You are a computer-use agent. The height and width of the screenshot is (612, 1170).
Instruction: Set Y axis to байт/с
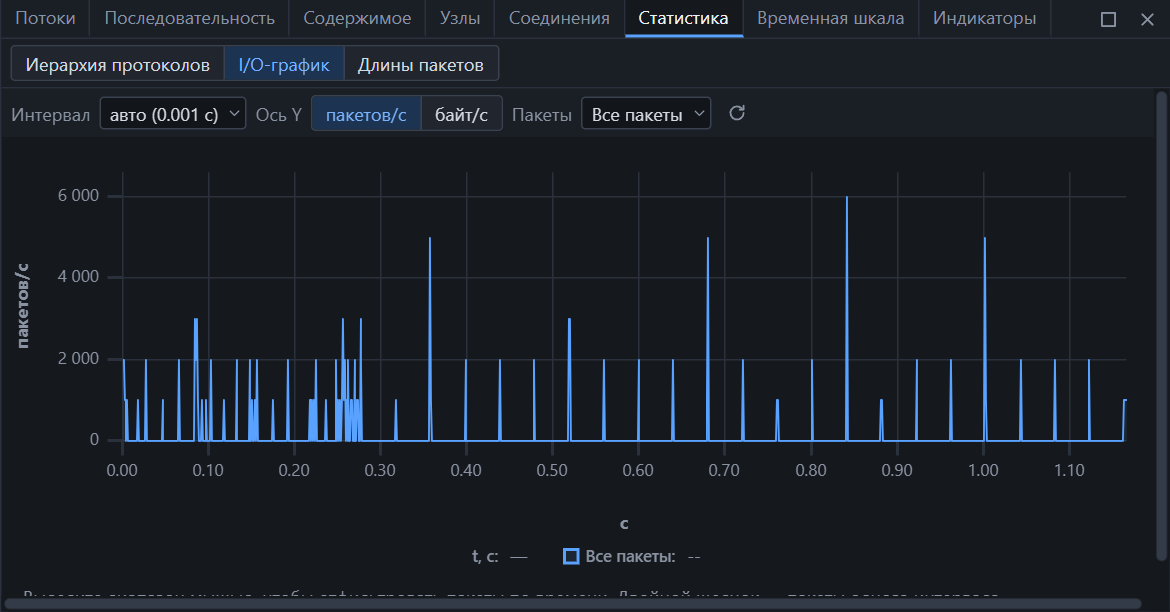[x=461, y=114]
